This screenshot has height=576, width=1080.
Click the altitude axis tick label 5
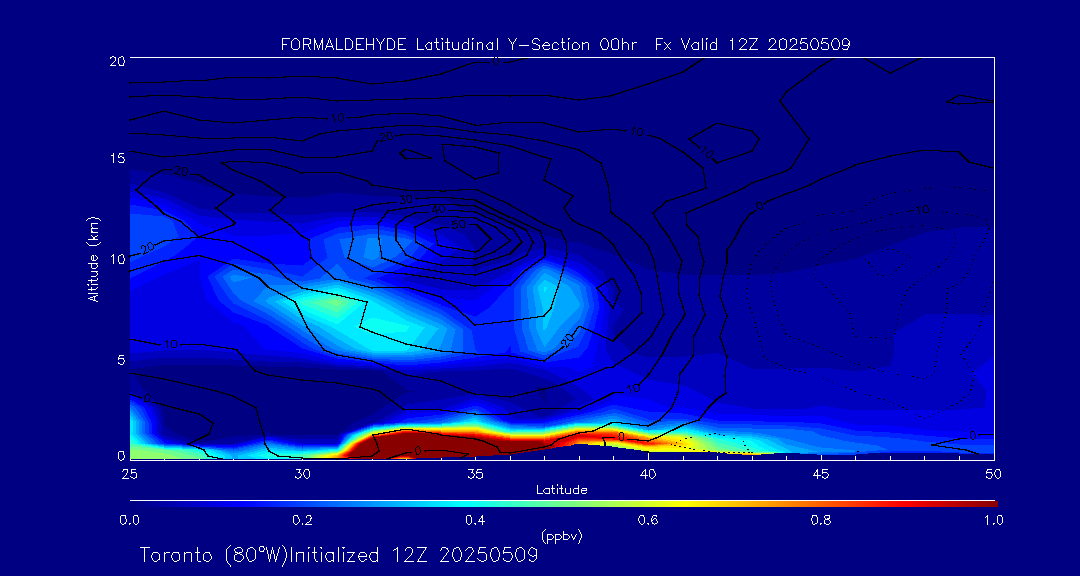click(121, 360)
